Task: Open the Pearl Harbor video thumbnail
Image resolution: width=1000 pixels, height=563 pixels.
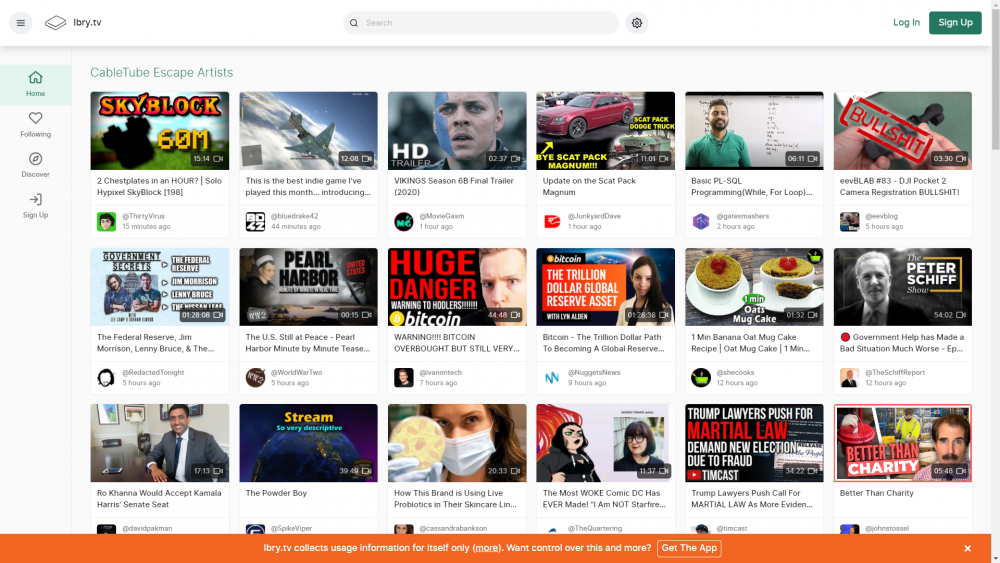Action: pos(308,287)
